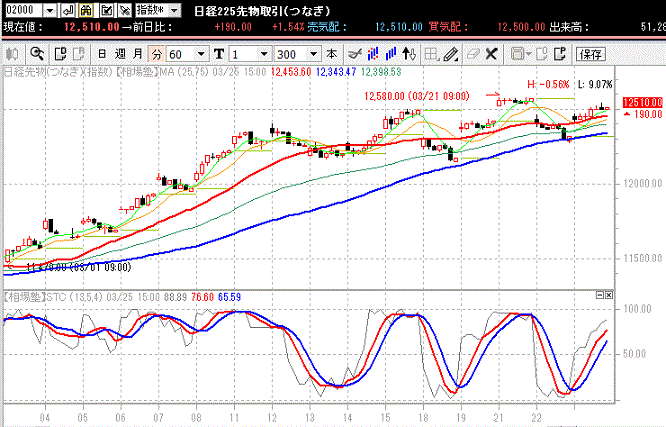The height and width of the screenshot is (427, 666).
Task: Select the pencil drawing tool
Action: pos(450,54)
